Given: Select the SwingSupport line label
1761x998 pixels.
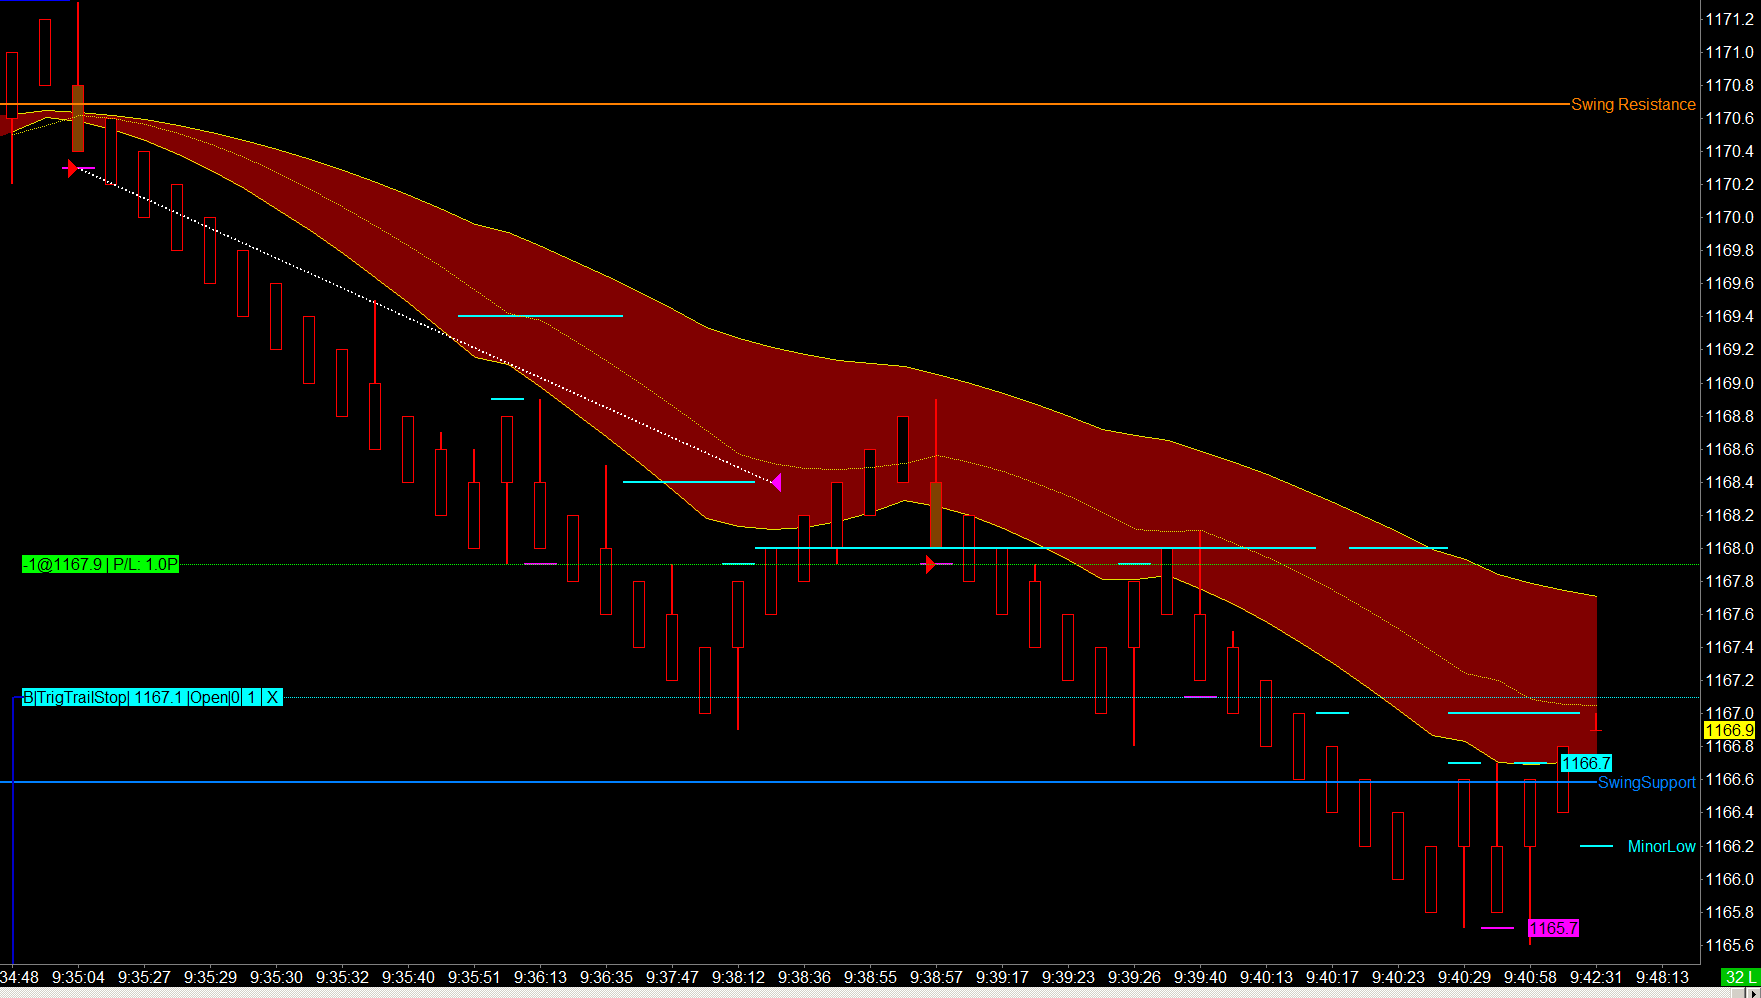Looking at the screenshot, I should [x=1646, y=782].
